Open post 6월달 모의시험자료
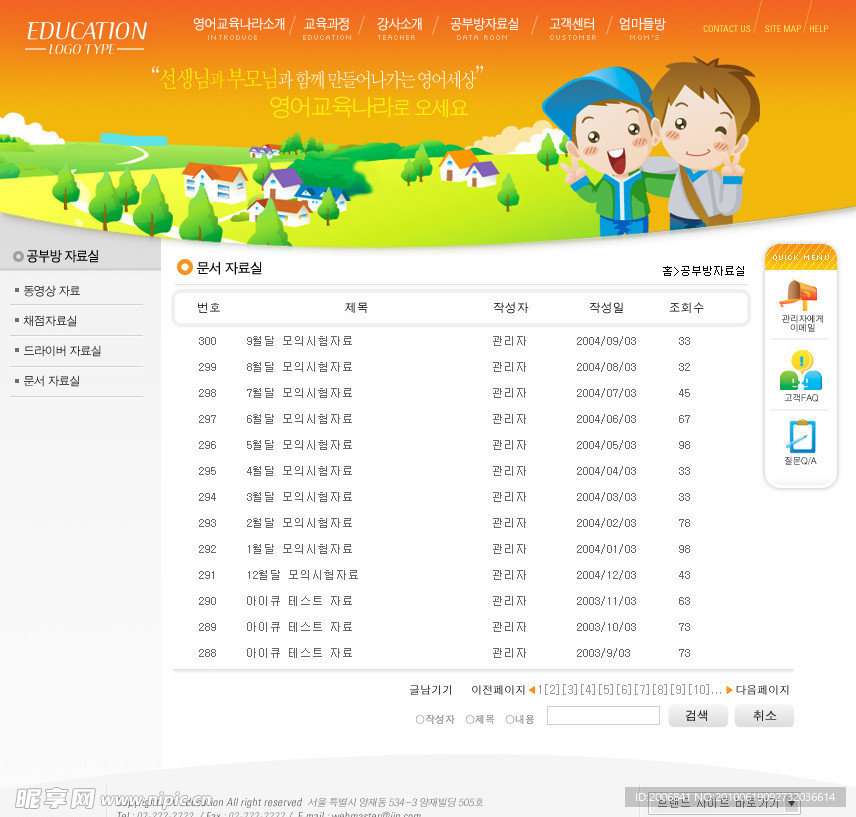 point(299,419)
